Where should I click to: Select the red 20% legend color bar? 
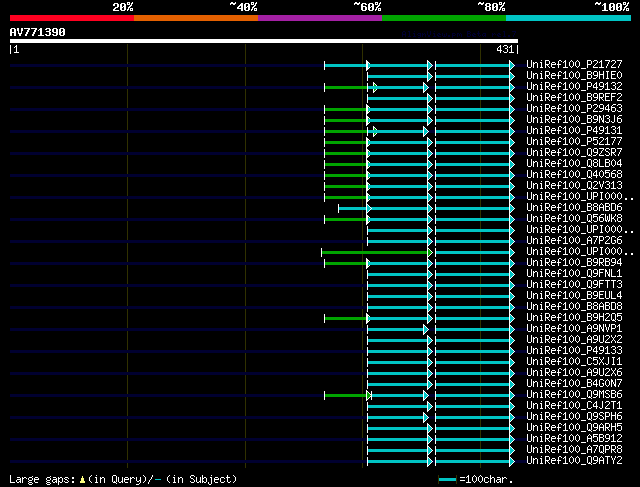coord(72,18)
